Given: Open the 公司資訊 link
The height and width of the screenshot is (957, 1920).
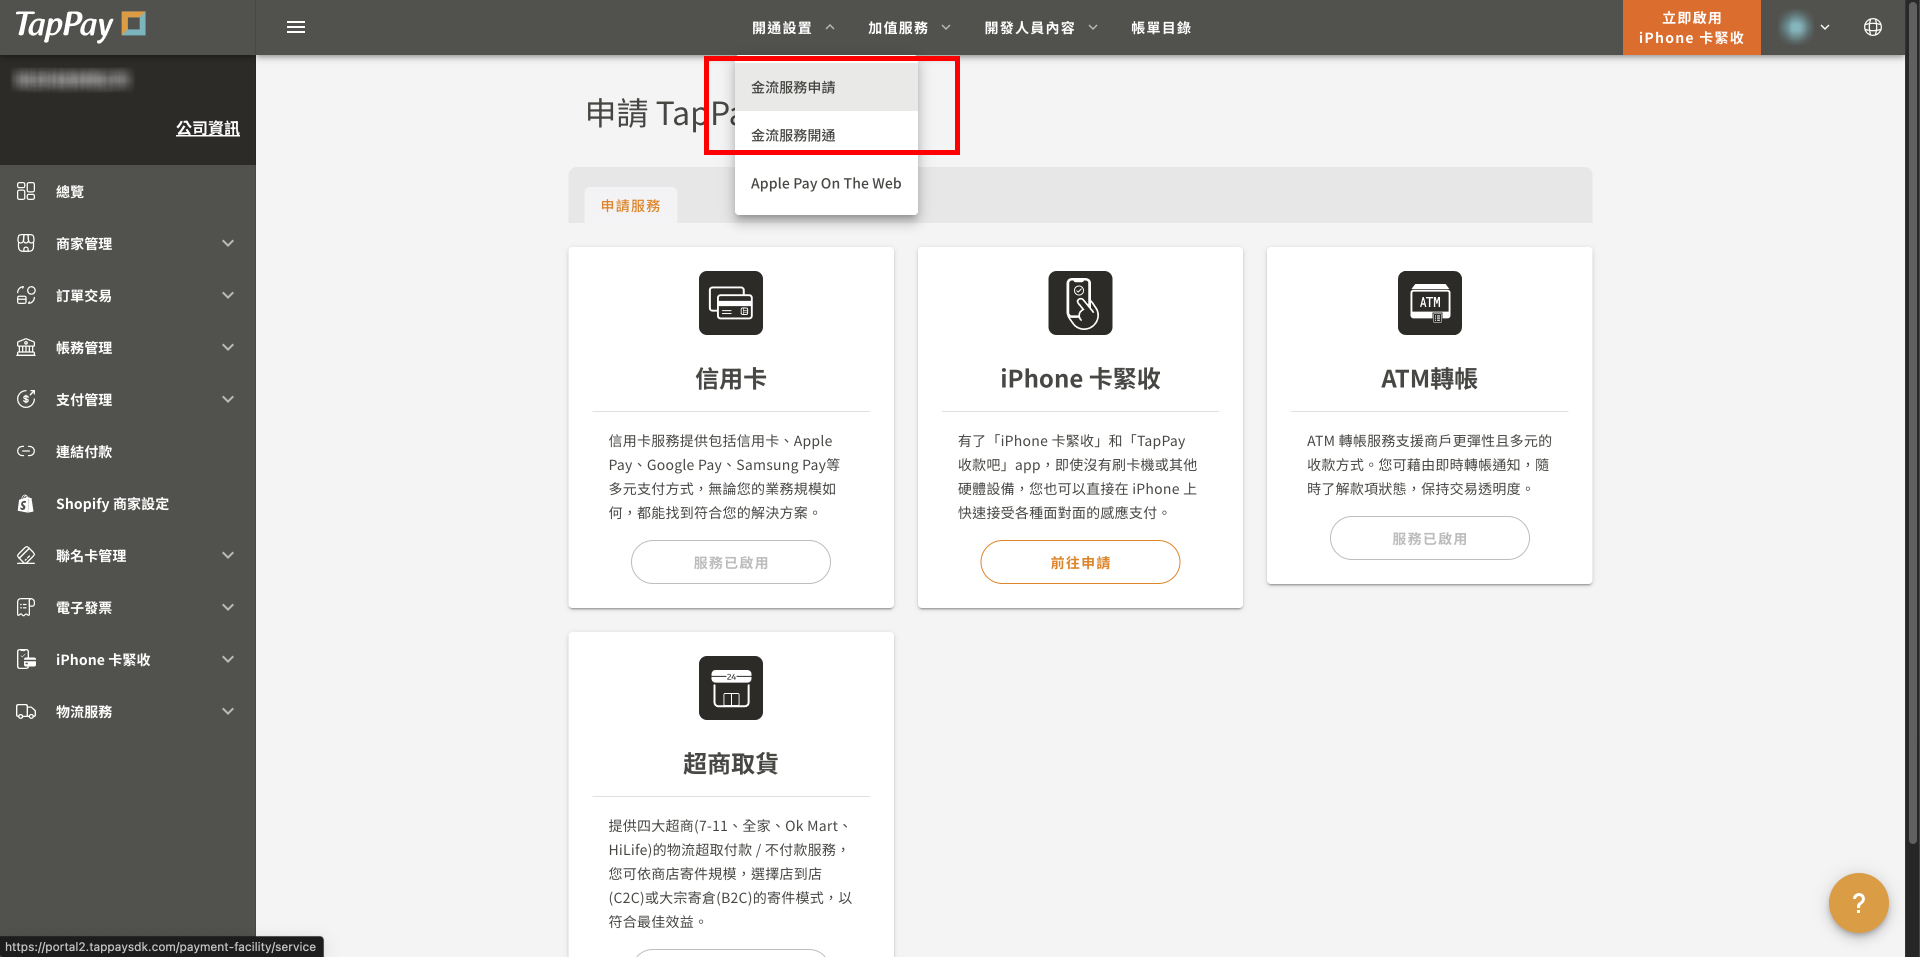Looking at the screenshot, I should tap(207, 128).
